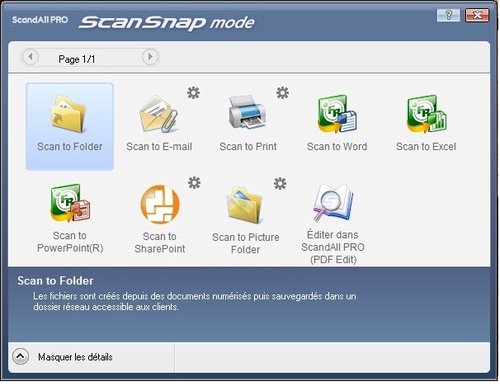
Task: Select the Scan to PowerPoint(R) icon
Action: point(70,203)
